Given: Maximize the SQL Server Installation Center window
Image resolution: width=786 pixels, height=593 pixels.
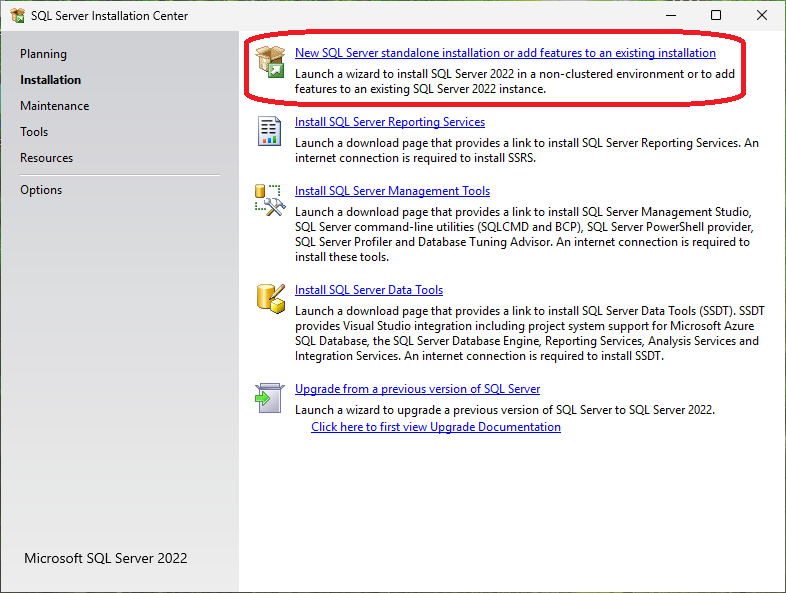Looking at the screenshot, I should [x=716, y=16].
